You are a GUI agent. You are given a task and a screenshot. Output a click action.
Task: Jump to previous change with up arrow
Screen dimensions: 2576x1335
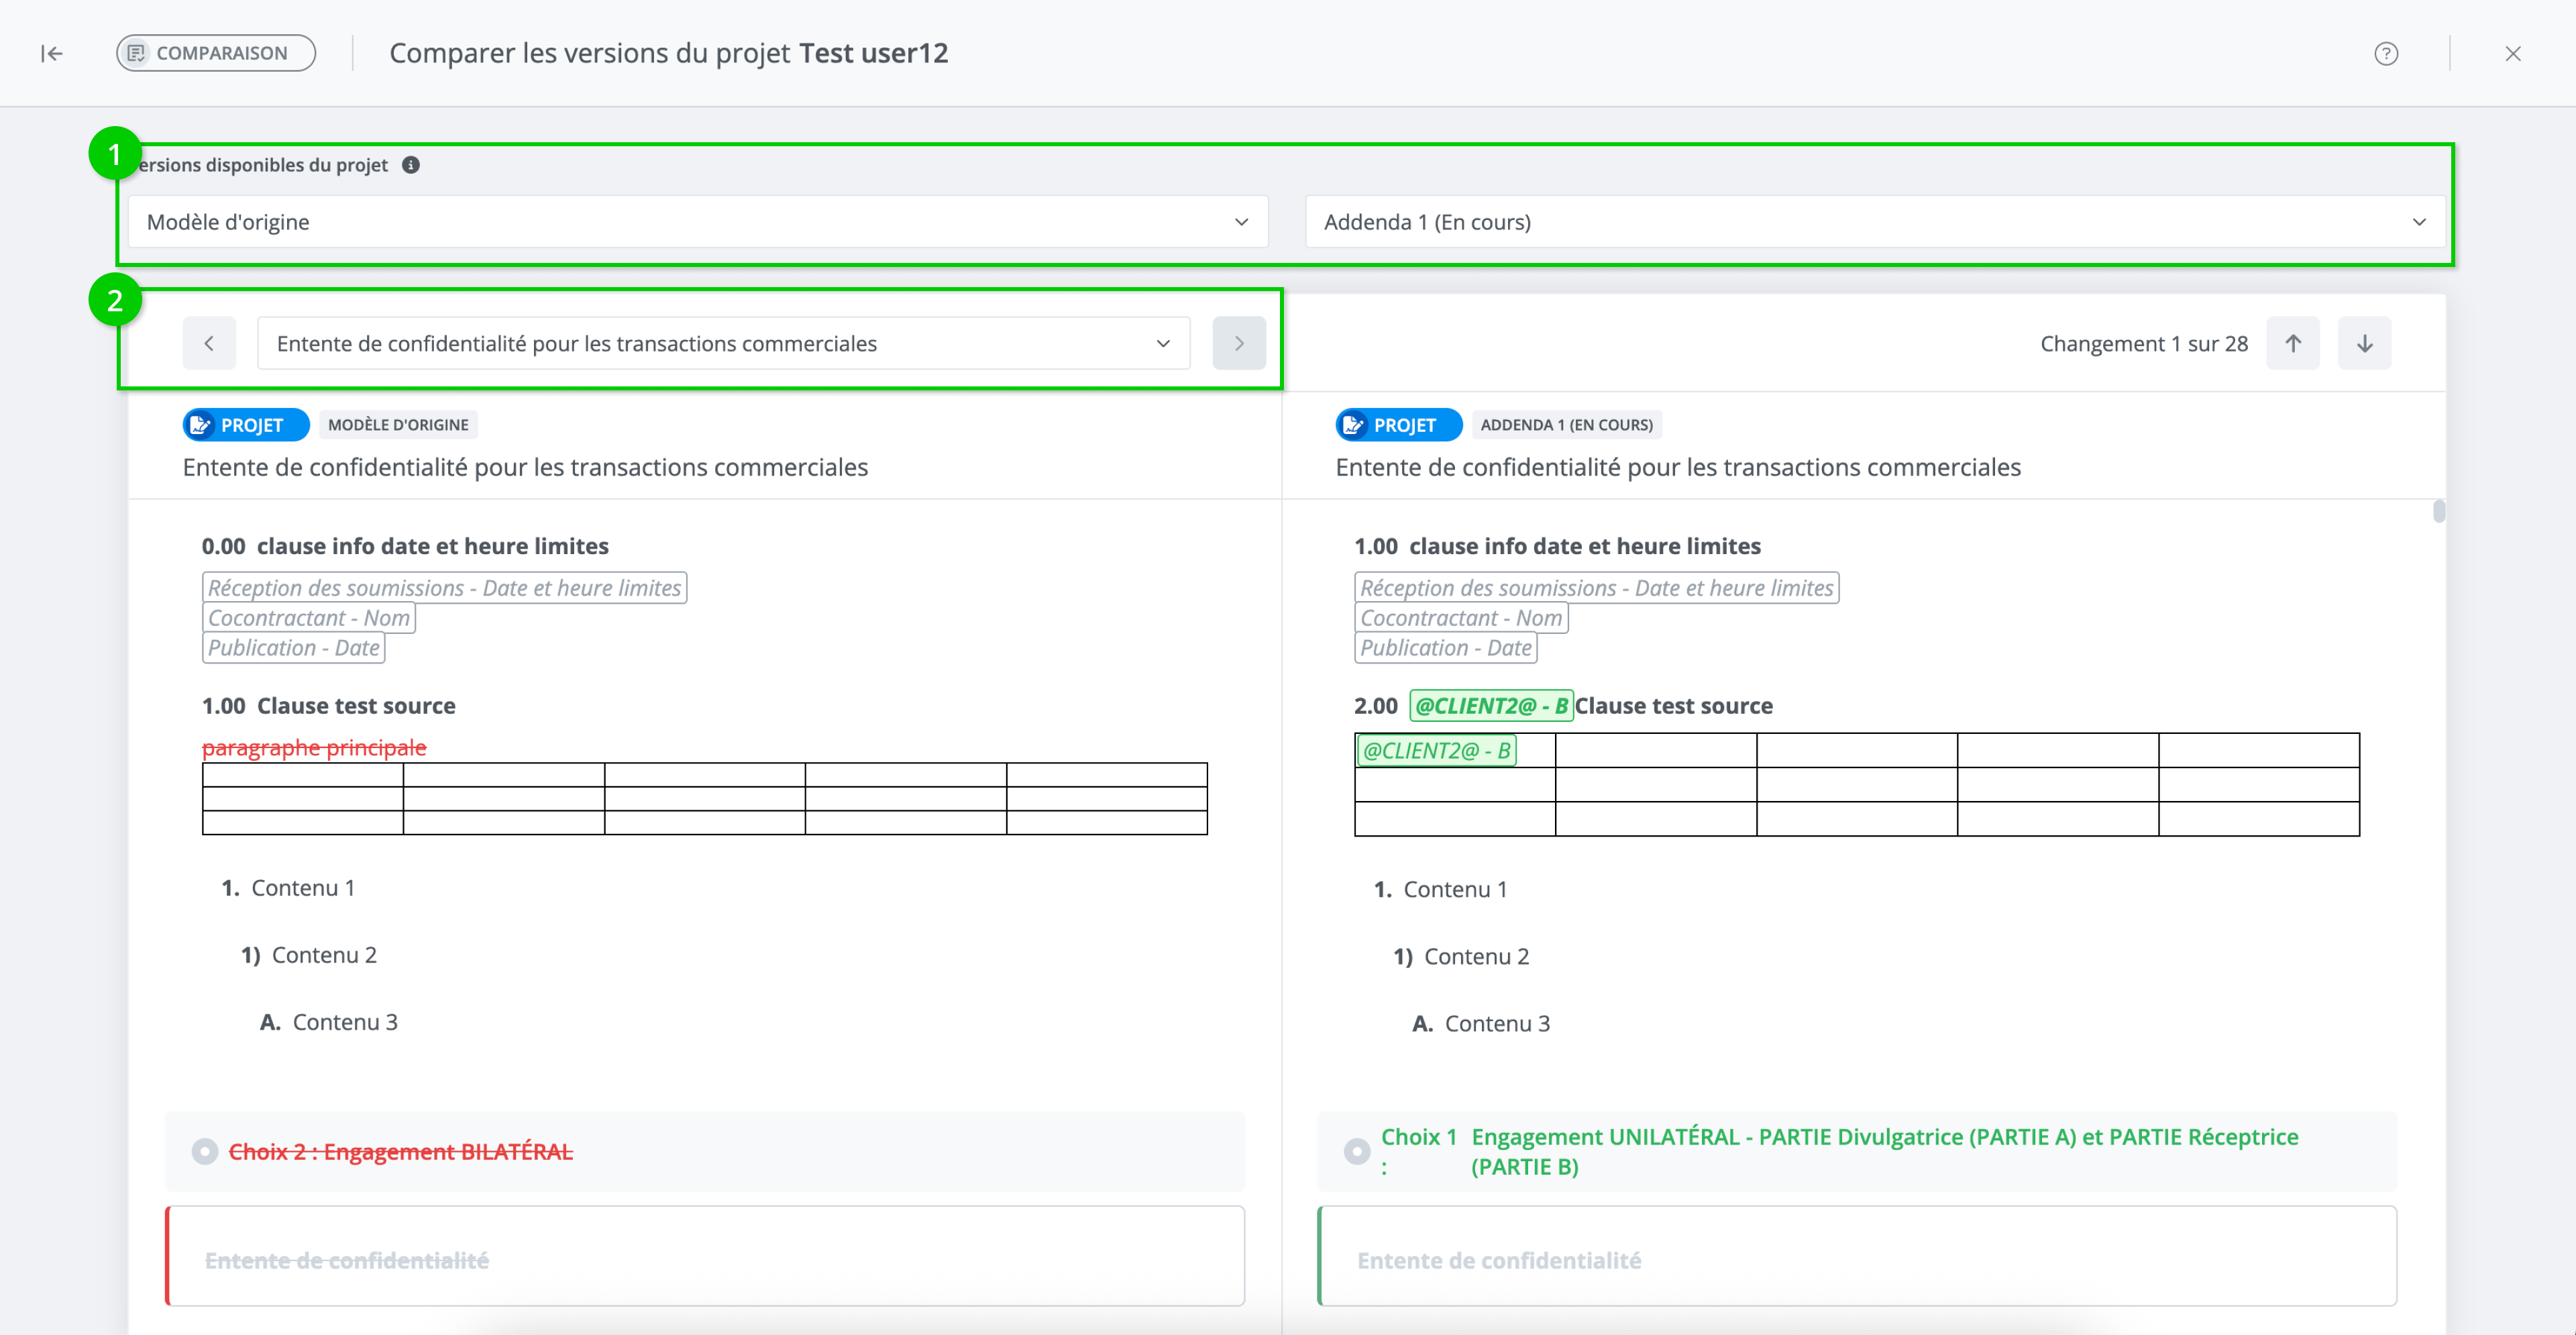pos(2293,343)
